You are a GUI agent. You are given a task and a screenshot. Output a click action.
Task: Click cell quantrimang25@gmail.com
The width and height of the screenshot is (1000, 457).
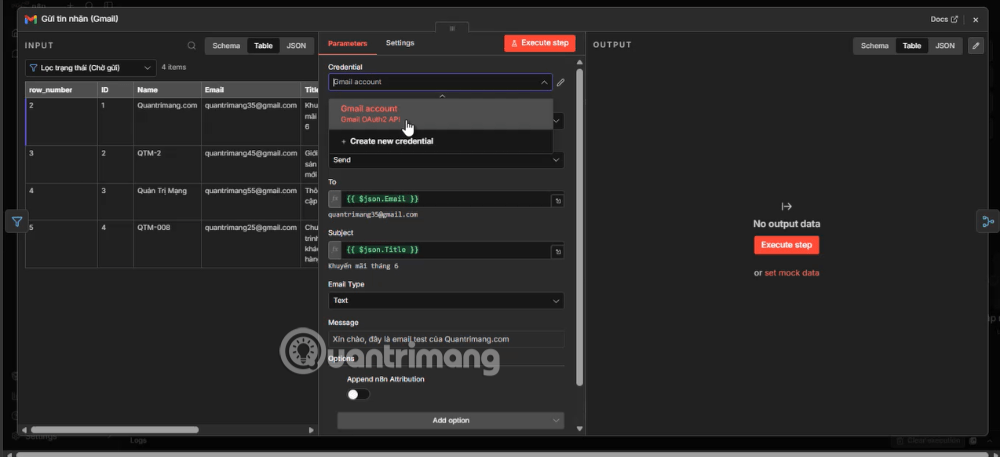pos(251,227)
